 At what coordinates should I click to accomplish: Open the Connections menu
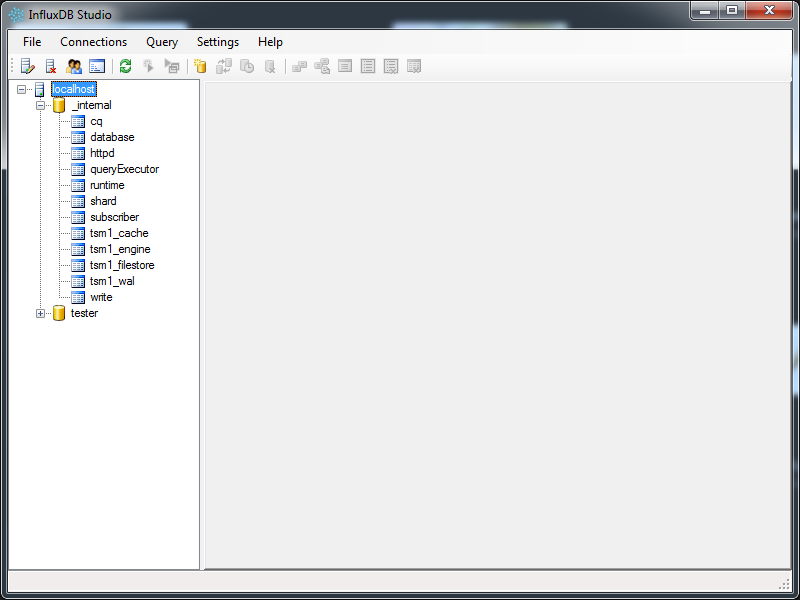click(93, 42)
